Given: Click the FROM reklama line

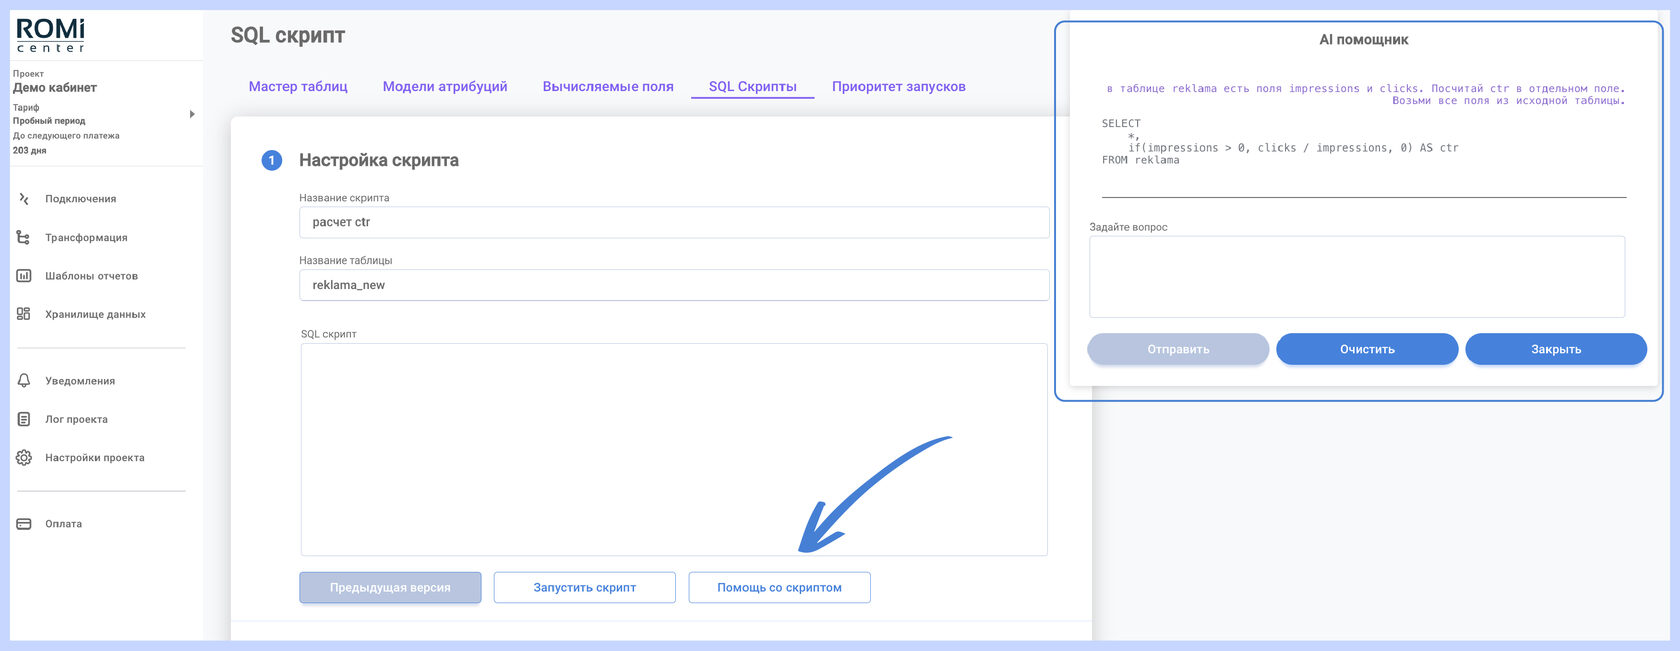Looking at the screenshot, I should 1140,160.
